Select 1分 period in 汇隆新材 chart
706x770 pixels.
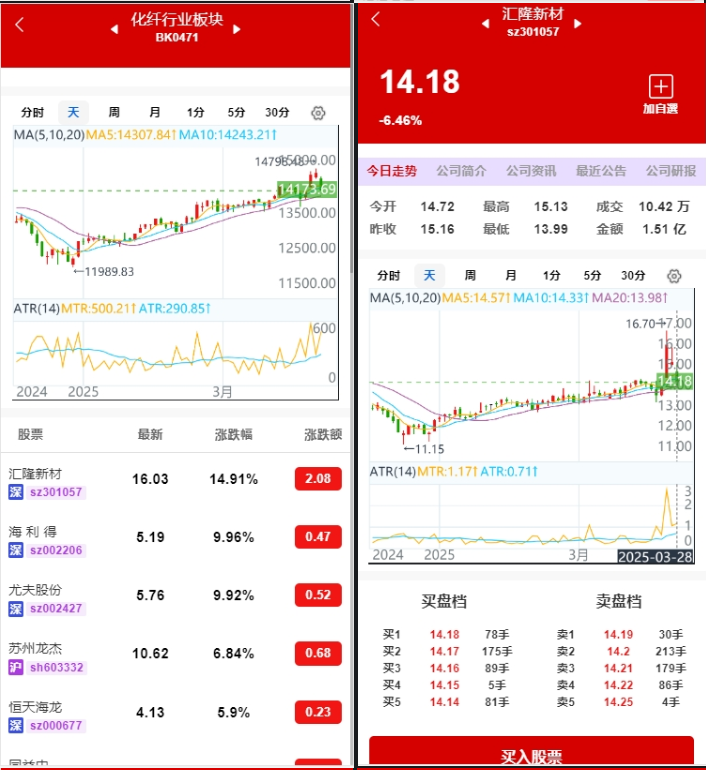point(551,275)
